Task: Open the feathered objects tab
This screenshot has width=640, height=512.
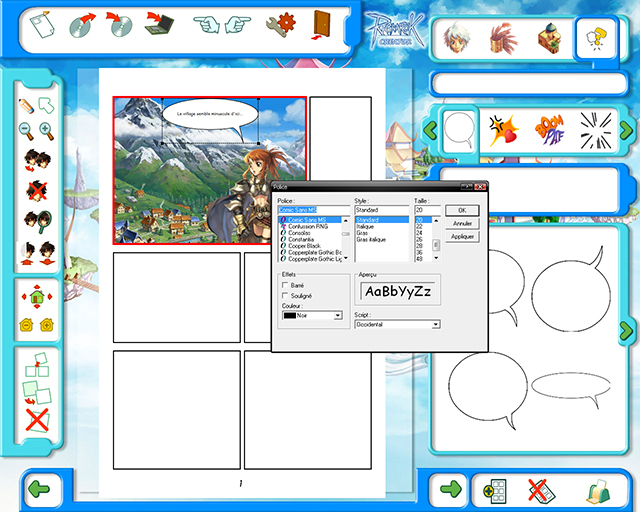Action: tap(504, 38)
